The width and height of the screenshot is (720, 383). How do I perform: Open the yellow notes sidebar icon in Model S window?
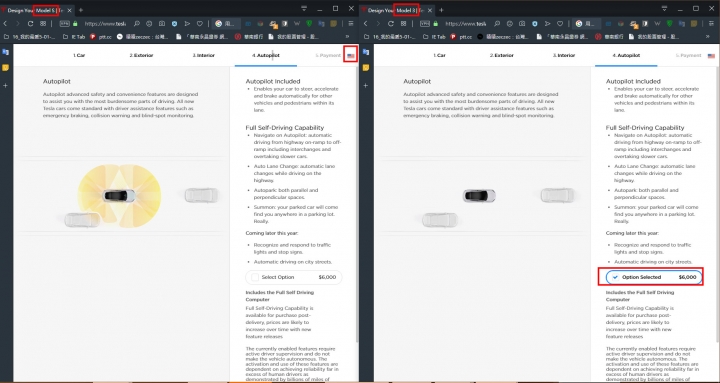point(6,68)
